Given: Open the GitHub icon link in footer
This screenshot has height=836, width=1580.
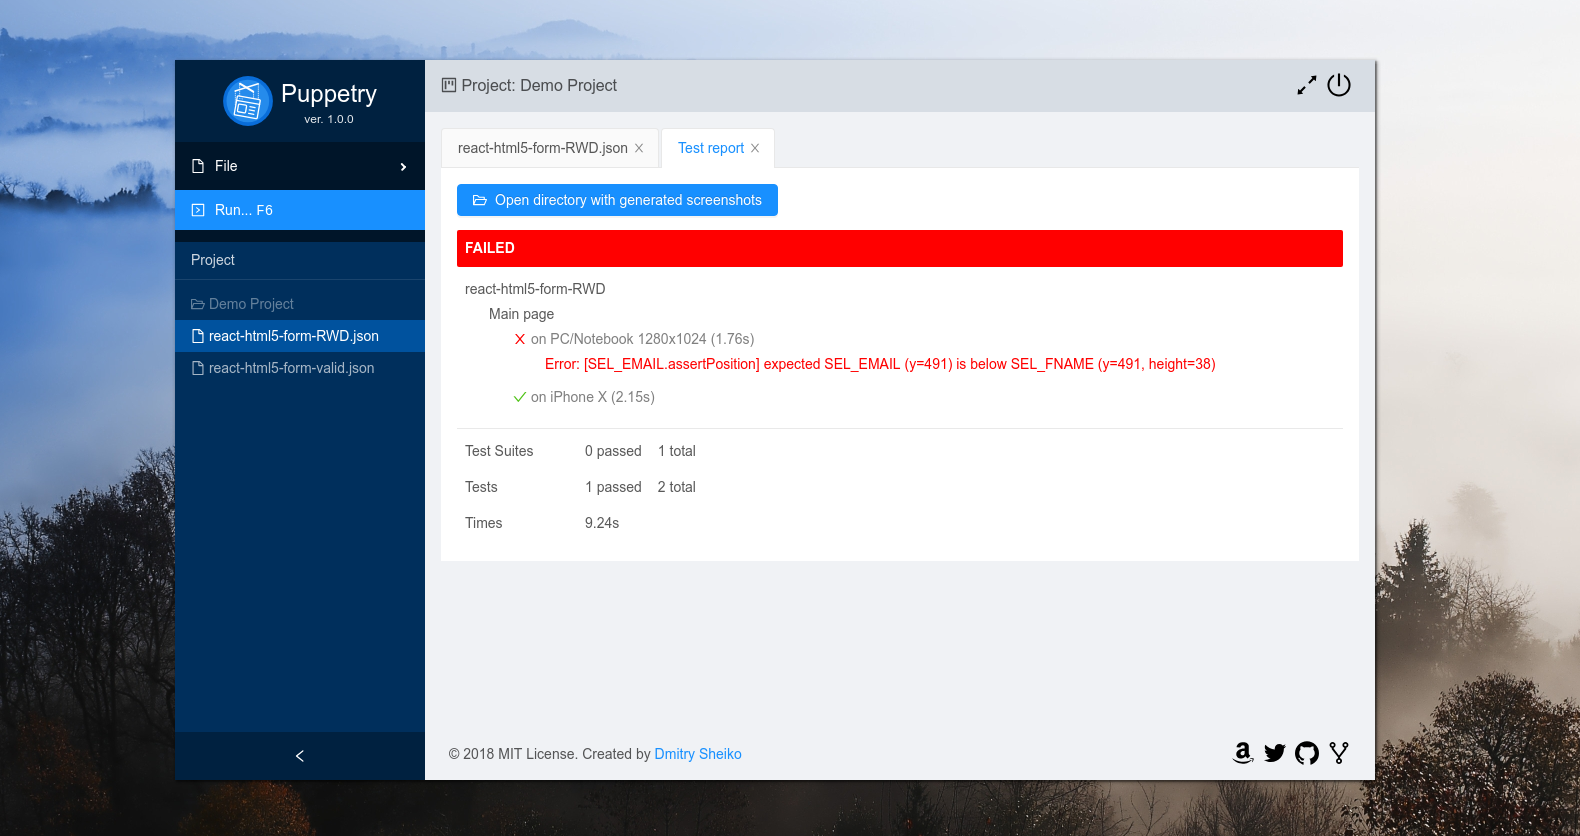Looking at the screenshot, I should coord(1307,753).
